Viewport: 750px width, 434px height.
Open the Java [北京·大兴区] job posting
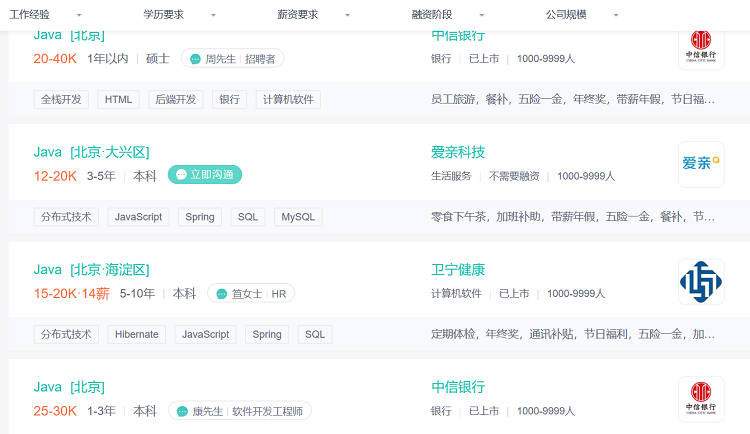91,152
